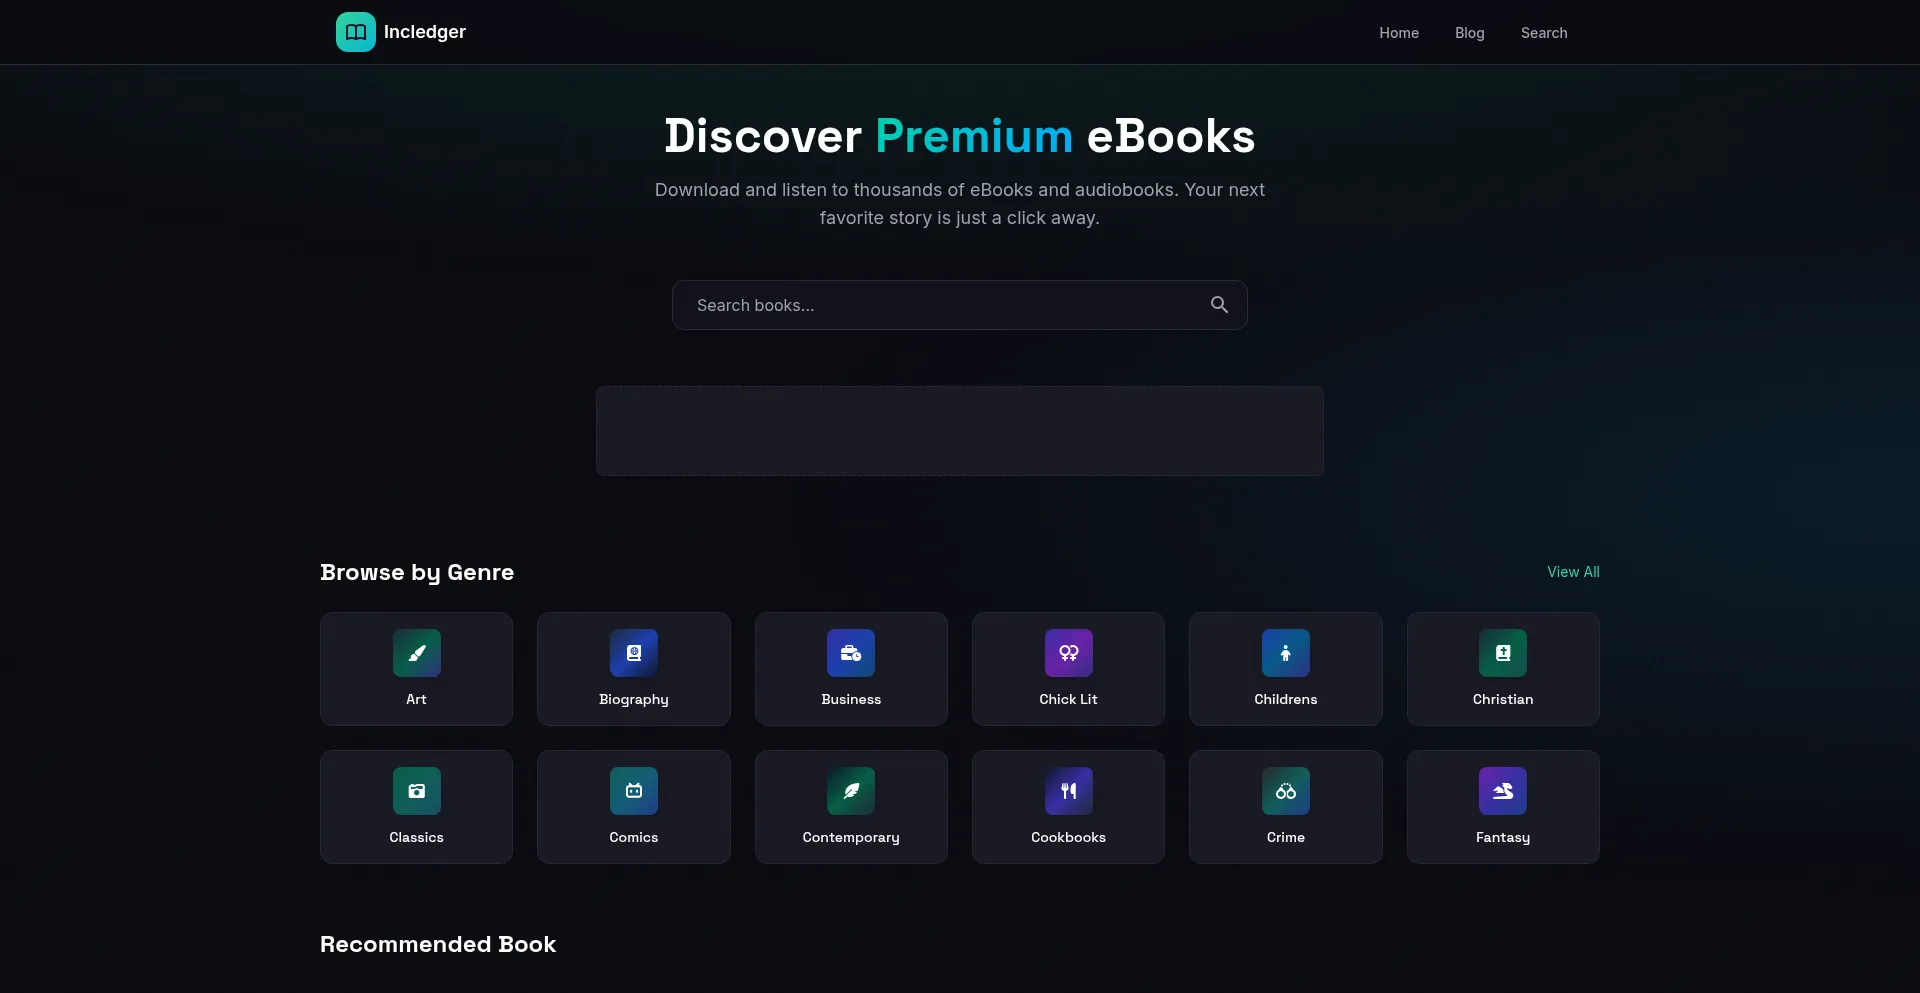Go to Home in top navigation
The image size is (1920, 993).
1399,33
